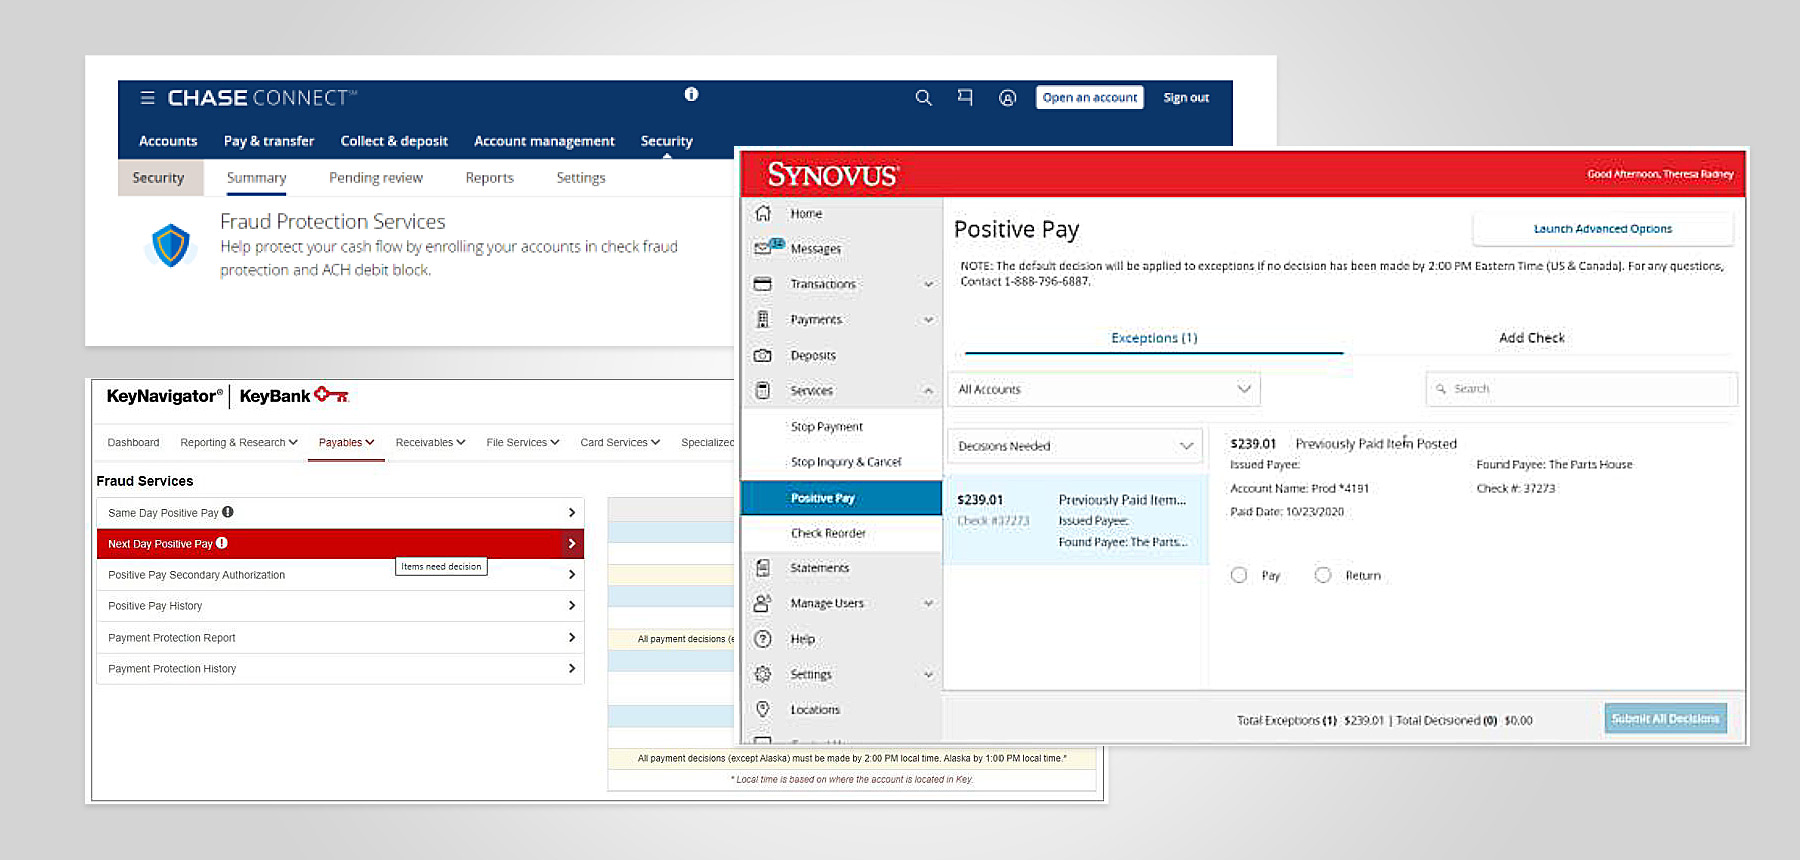Switch to Synovus Add Check tab
Image resolution: width=1800 pixels, height=860 pixels.
pos(1532,338)
